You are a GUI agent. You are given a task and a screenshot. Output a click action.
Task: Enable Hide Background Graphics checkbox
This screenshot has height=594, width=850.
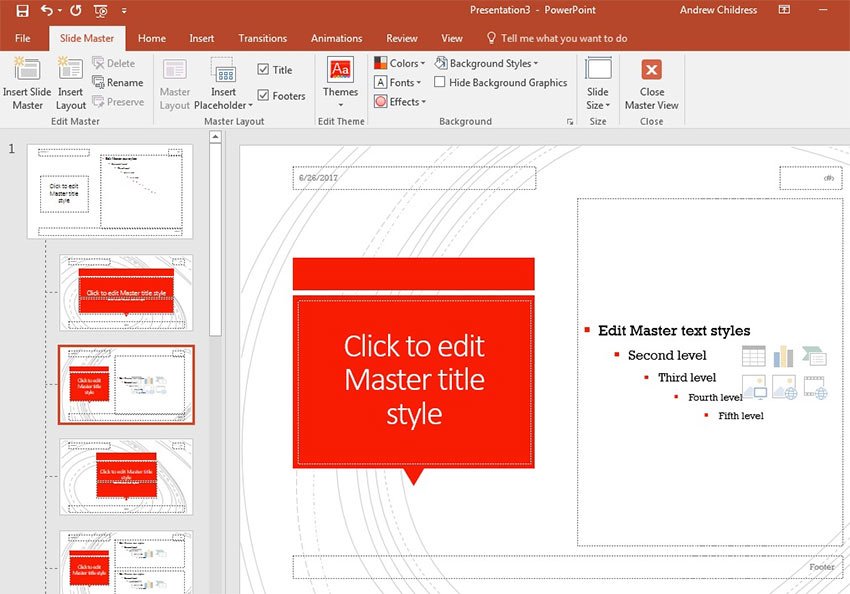[x=440, y=82]
